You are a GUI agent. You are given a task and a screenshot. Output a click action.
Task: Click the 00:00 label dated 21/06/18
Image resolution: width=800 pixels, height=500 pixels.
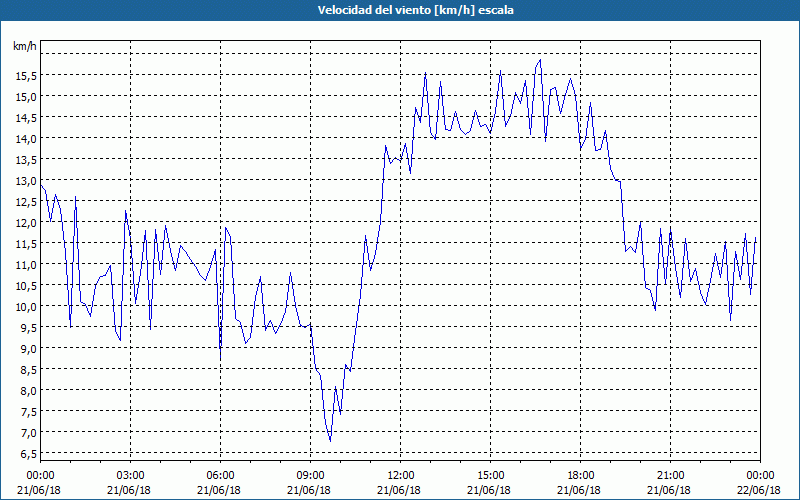[40, 476]
